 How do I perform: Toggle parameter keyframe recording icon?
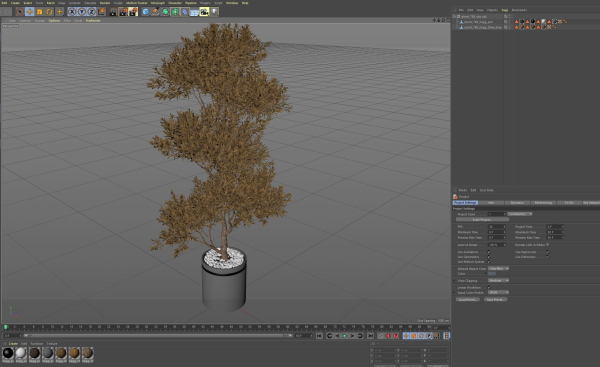tap(429, 336)
